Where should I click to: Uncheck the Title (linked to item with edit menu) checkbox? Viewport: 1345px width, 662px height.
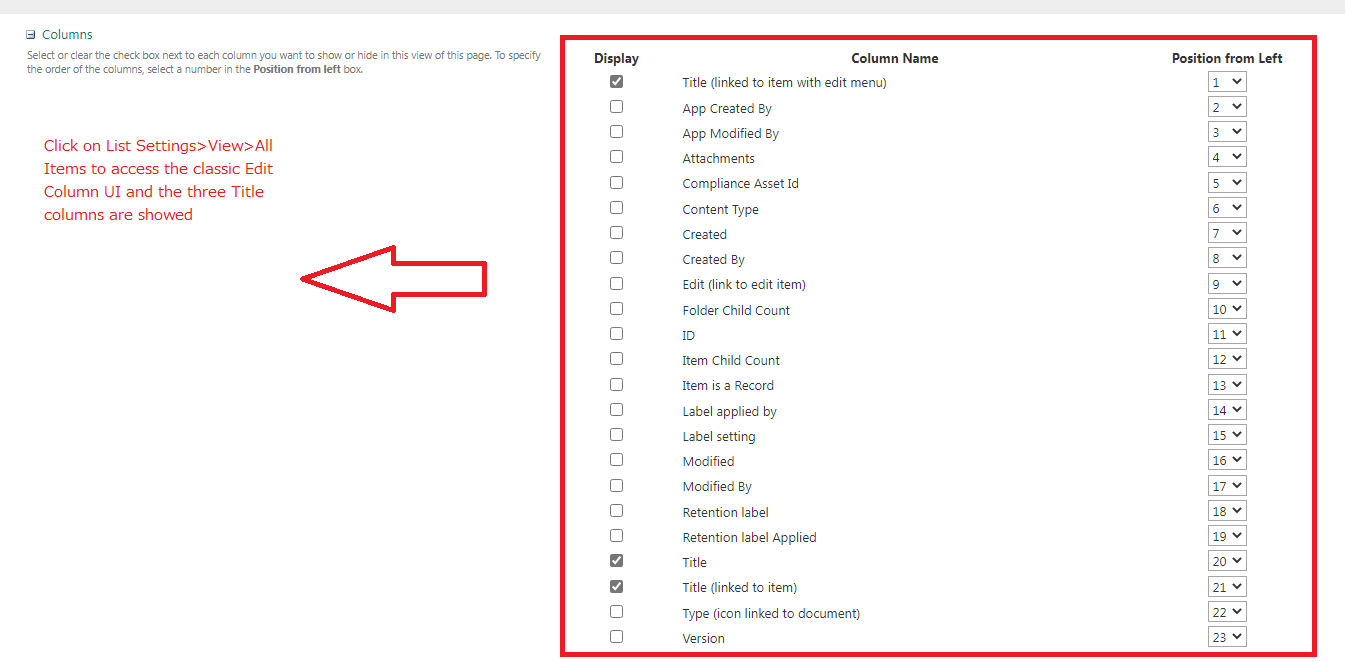(x=616, y=81)
